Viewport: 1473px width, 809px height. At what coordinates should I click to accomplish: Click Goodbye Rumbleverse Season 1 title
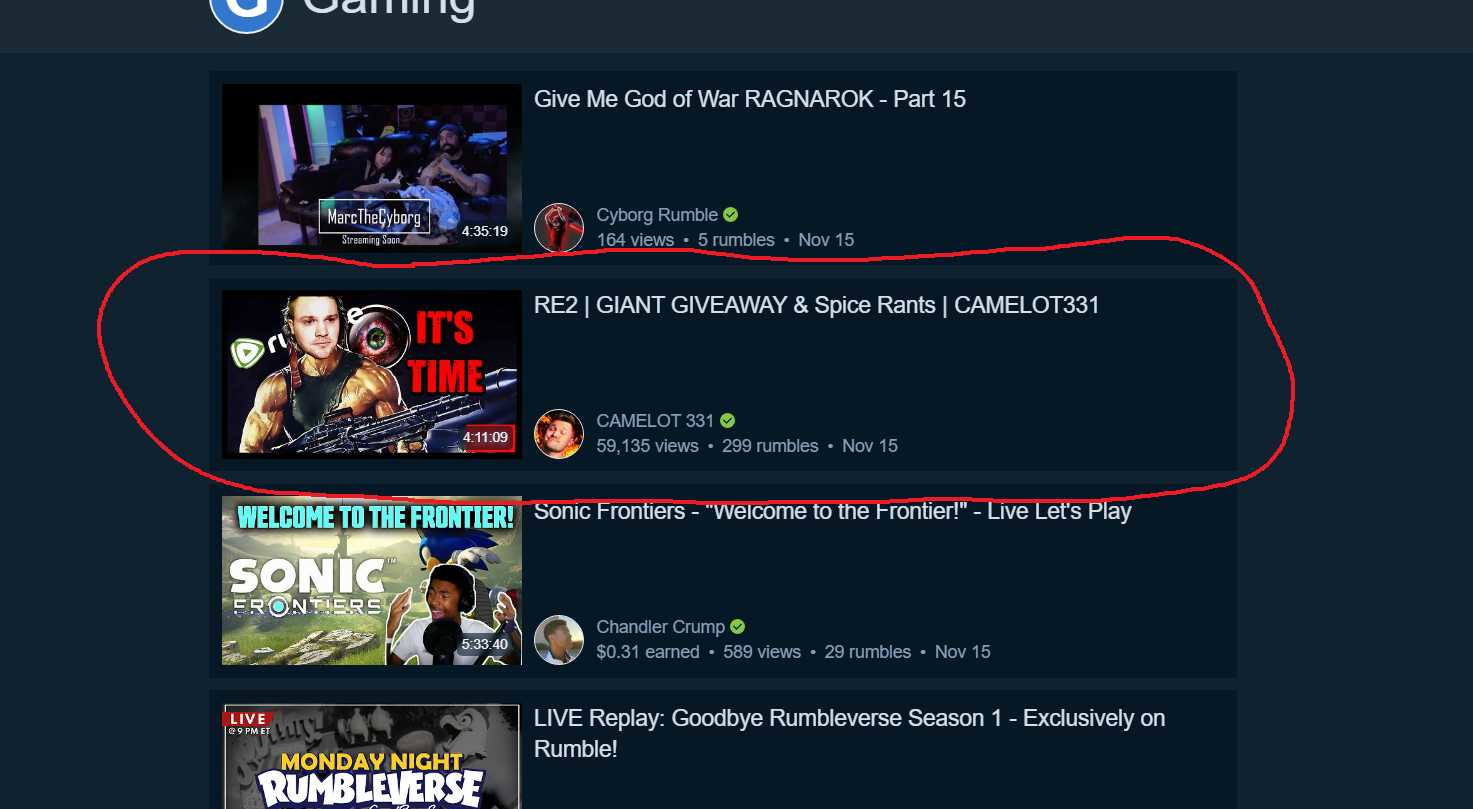point(850,732)
